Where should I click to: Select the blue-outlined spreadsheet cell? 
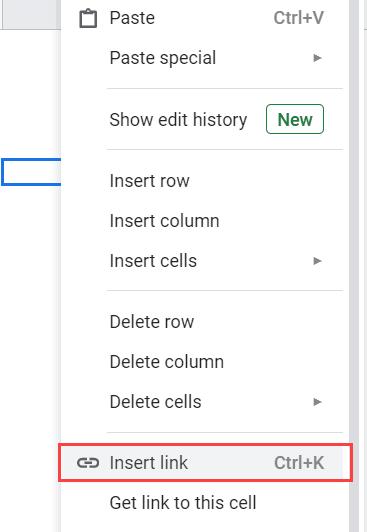point(31,172)
